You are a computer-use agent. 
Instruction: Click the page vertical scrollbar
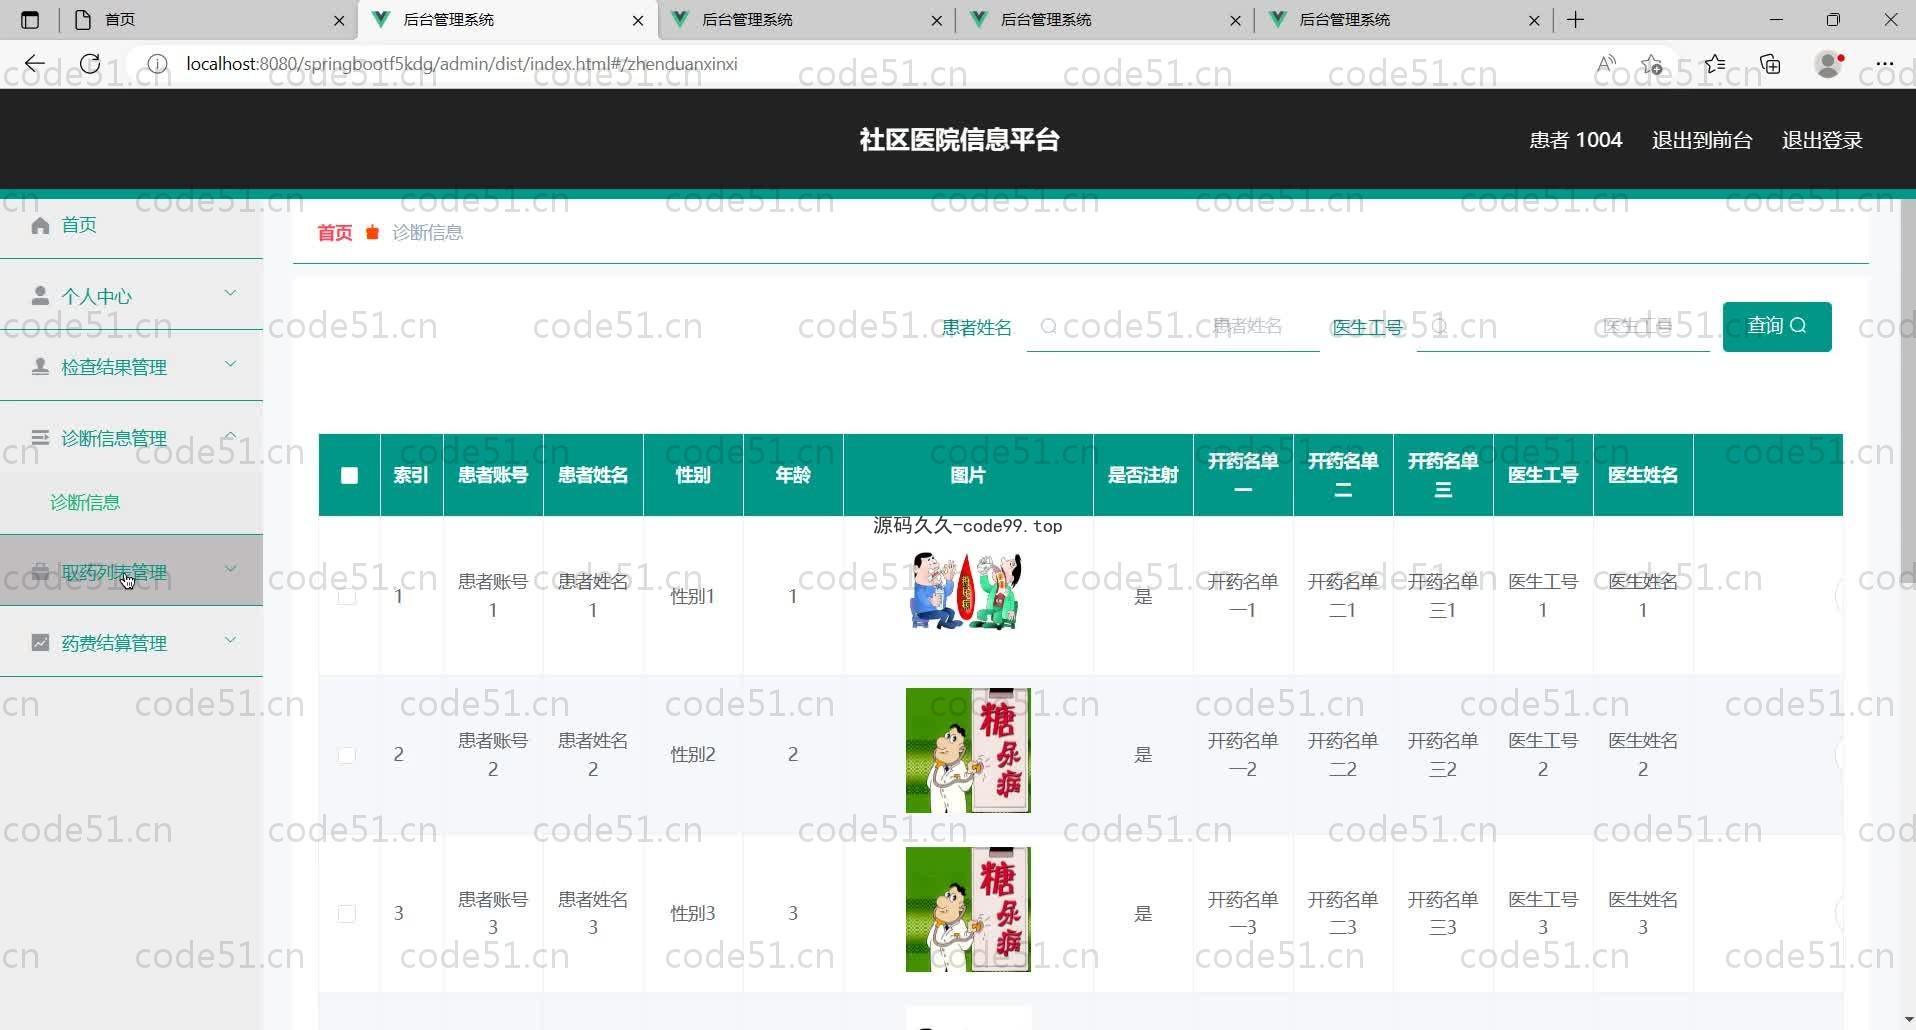click(1907, 390)
